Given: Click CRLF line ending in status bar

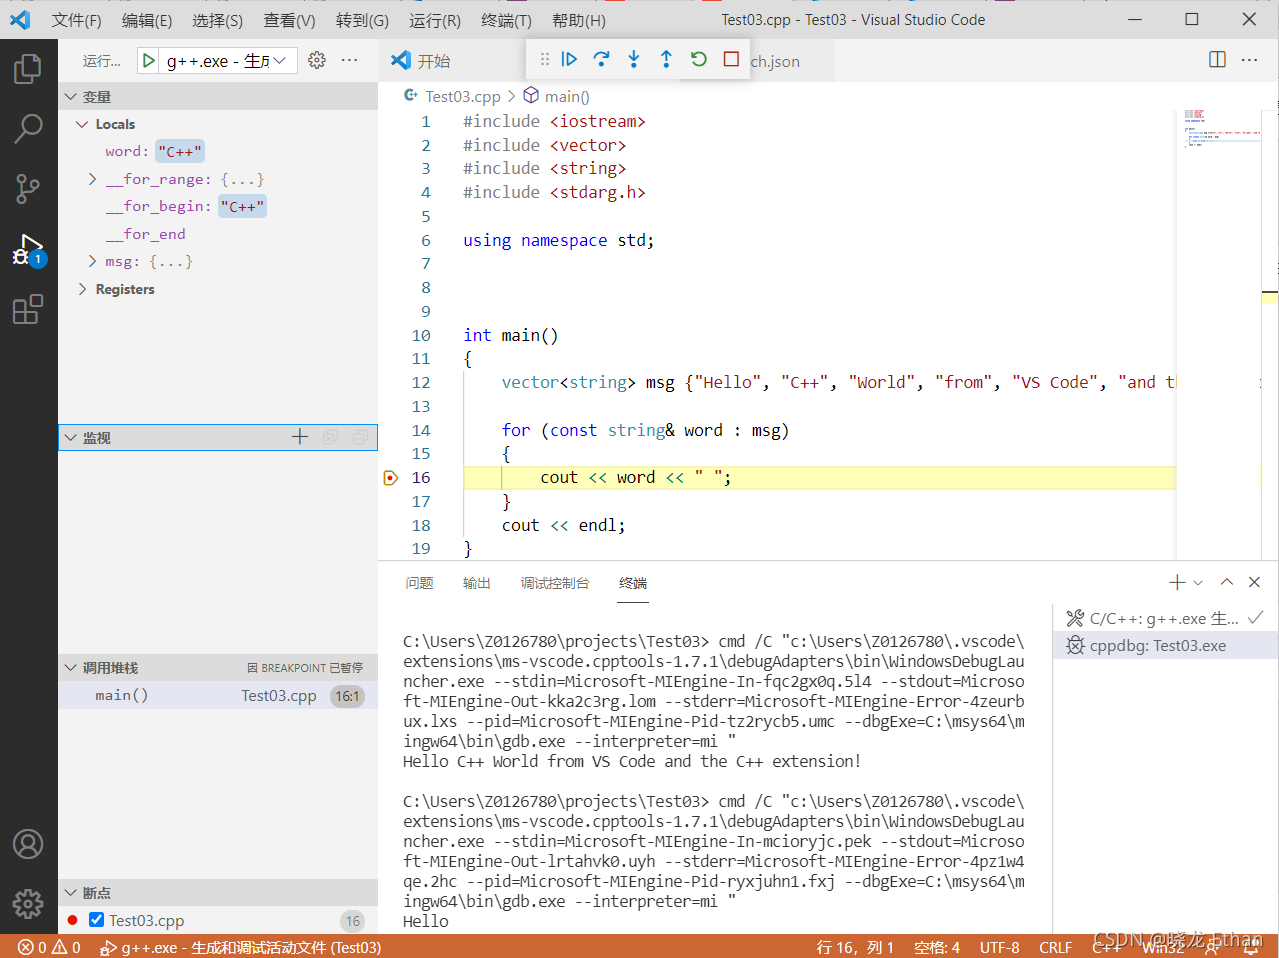Looking at the screenshot, I should click(1055, 947).
